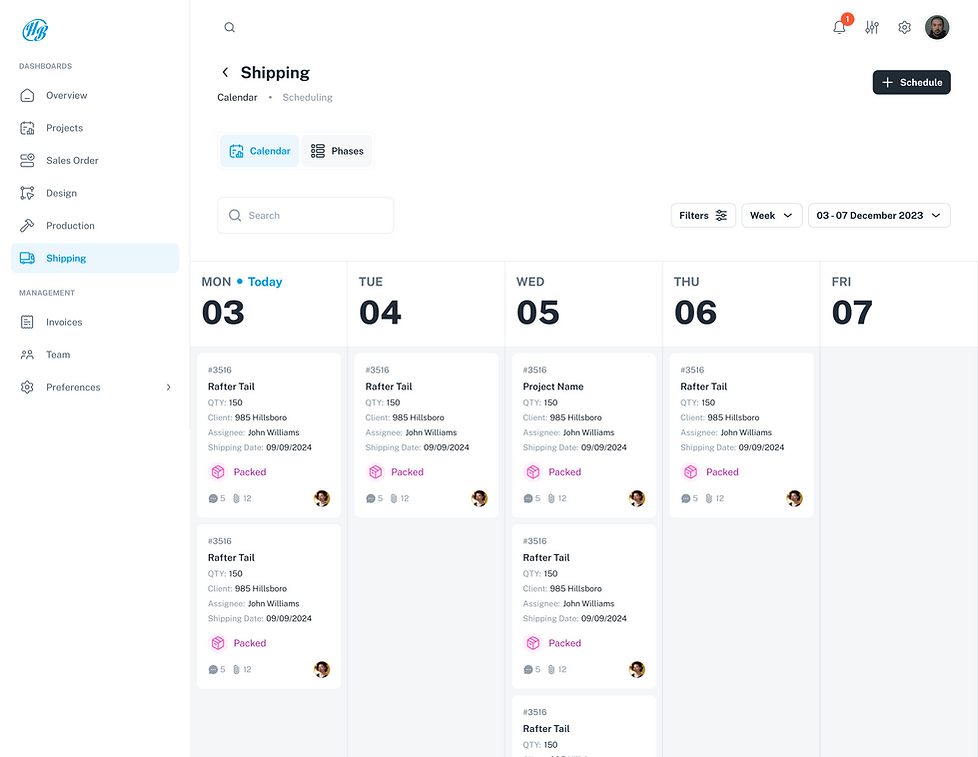This screenshot has height=757, width=978.
Task: Click the HB logo icon
Action: pos(35,29)
